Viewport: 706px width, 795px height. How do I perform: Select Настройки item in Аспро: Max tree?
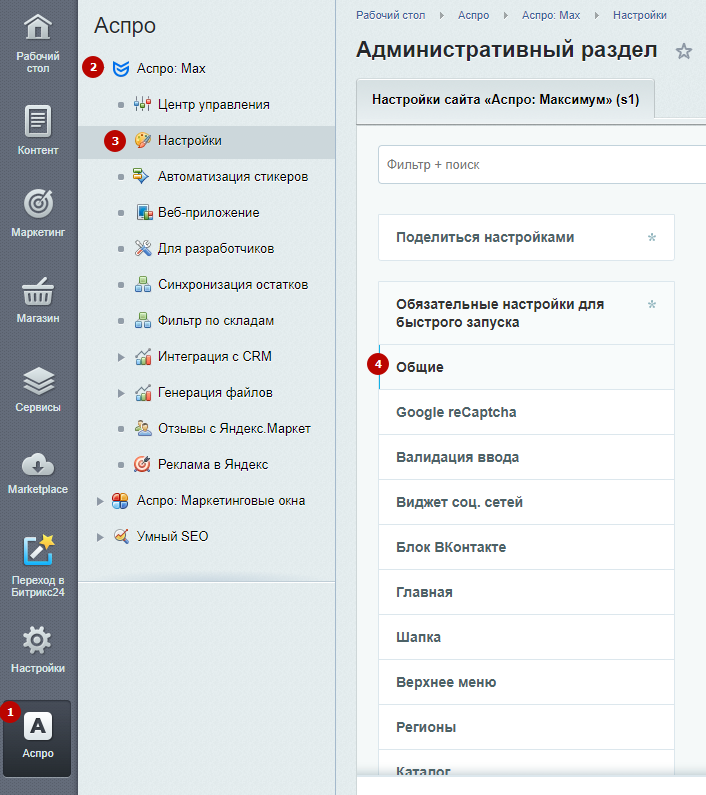(x=190, y=140)
